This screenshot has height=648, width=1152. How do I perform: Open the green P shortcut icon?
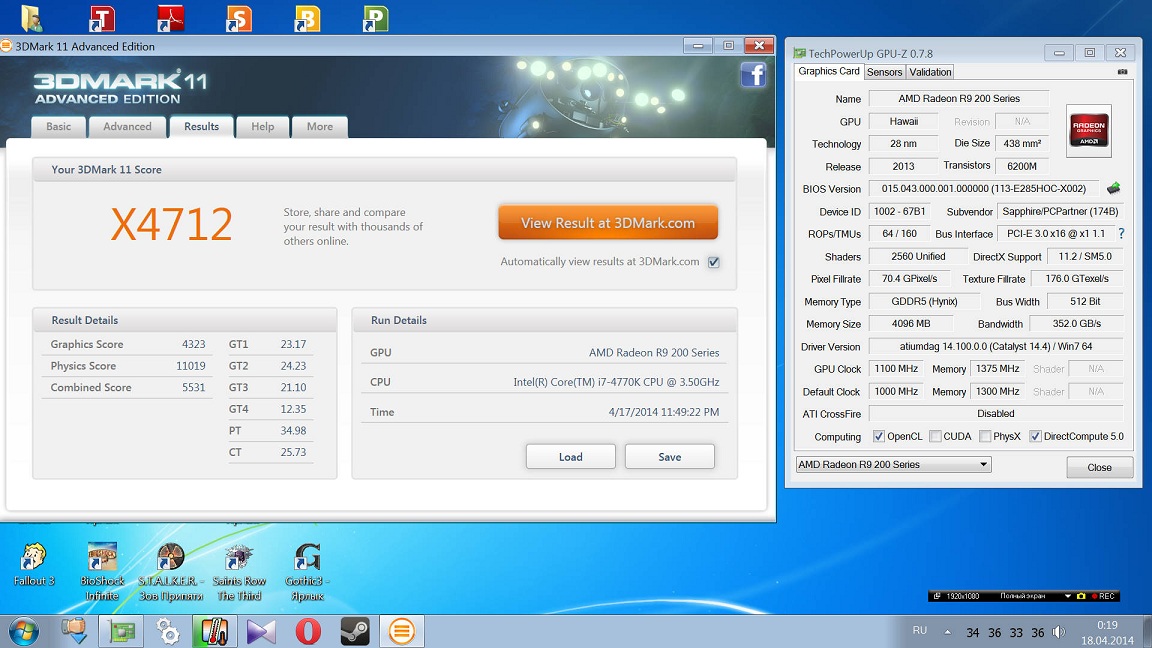pyautogui.click(x=375, y=18)
